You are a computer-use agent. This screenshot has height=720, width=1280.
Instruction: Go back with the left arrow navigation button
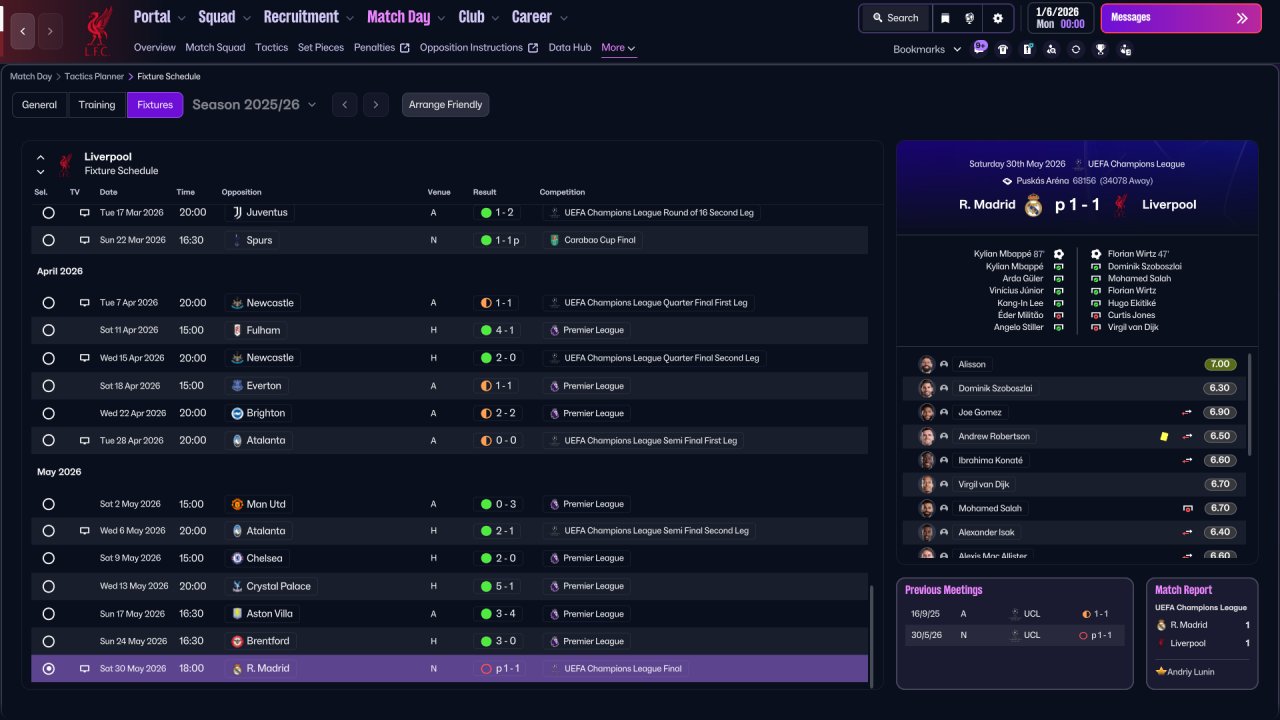click(23, 31)
